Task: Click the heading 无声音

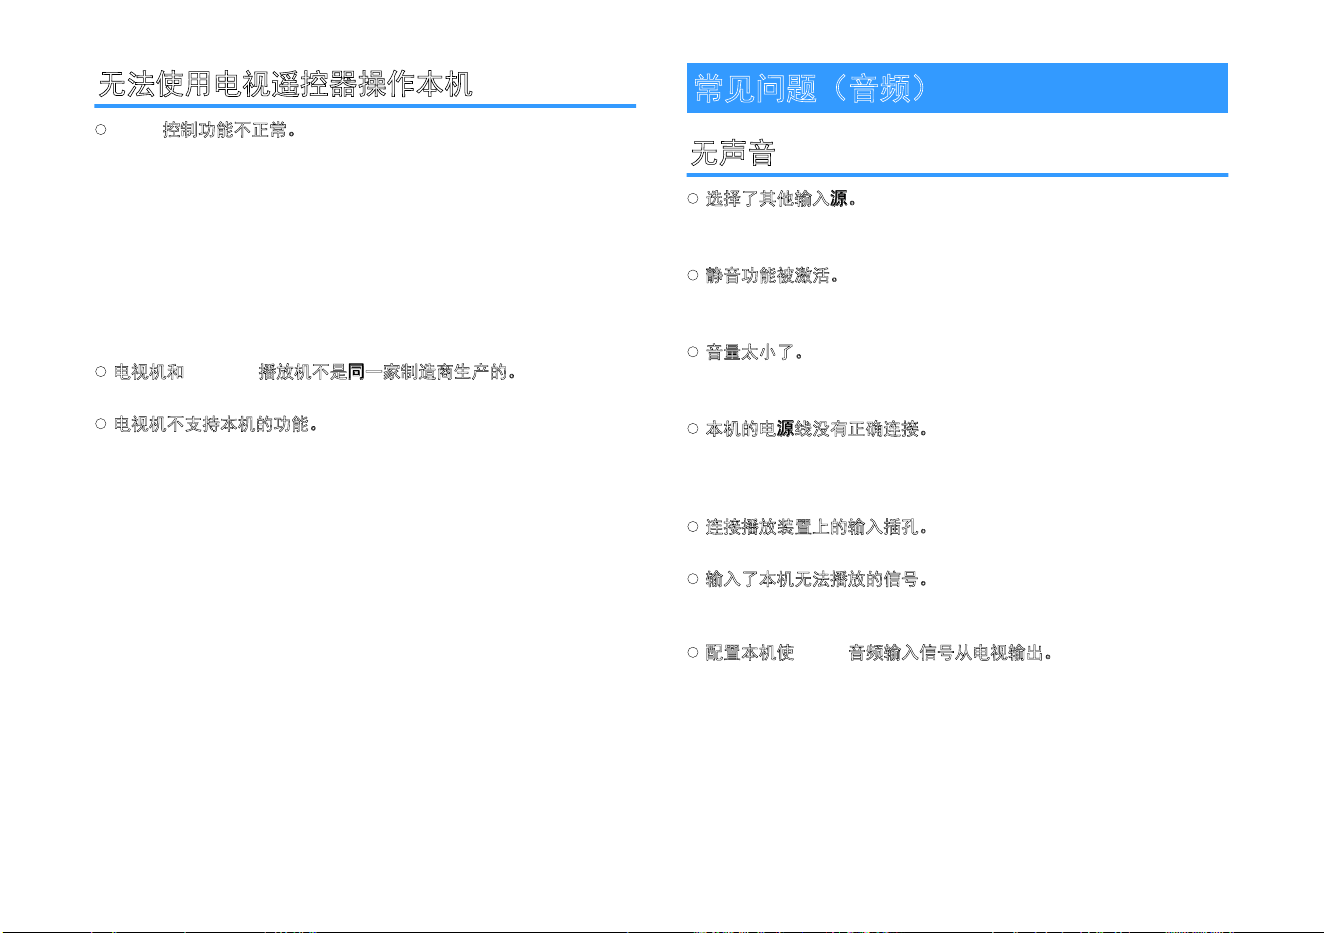Action: coord(733,154)
